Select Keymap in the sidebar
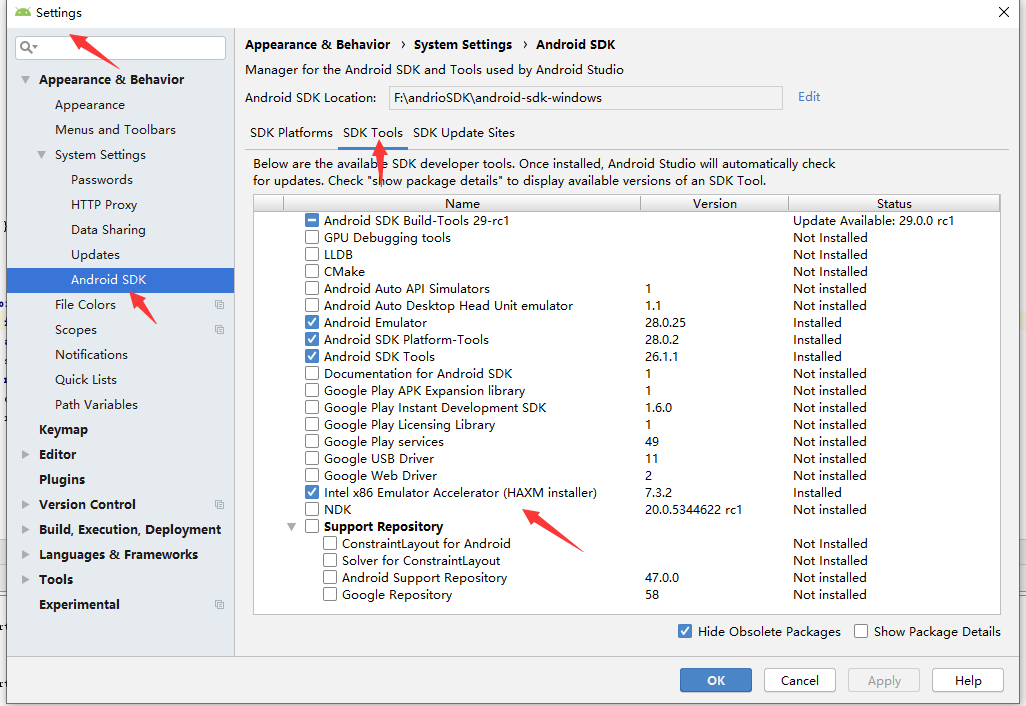This screenshot has width=1026, height=706. (x=63, y=430)
